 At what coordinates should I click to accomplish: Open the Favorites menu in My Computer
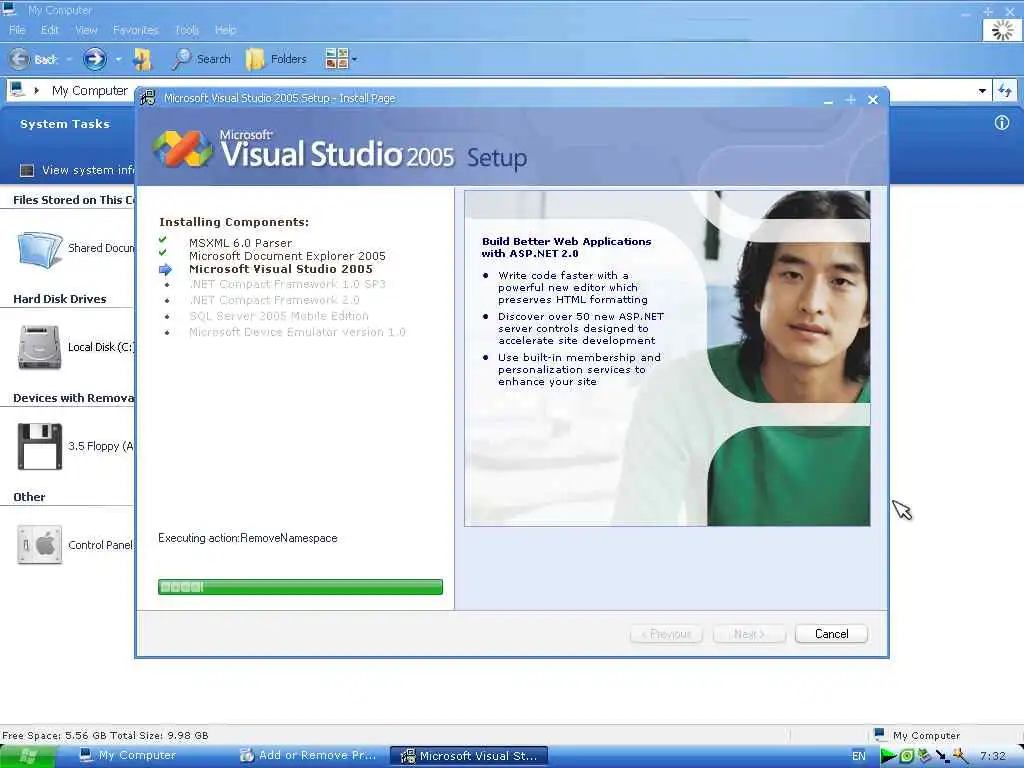135,29
